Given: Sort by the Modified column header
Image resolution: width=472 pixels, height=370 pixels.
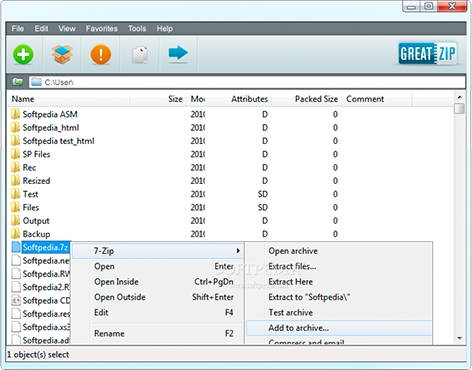Looking at the screenshot, I should [x=197, y=99].
